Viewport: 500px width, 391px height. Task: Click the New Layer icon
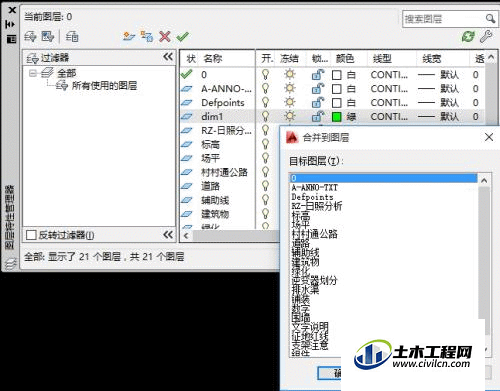tap(129, 36)
